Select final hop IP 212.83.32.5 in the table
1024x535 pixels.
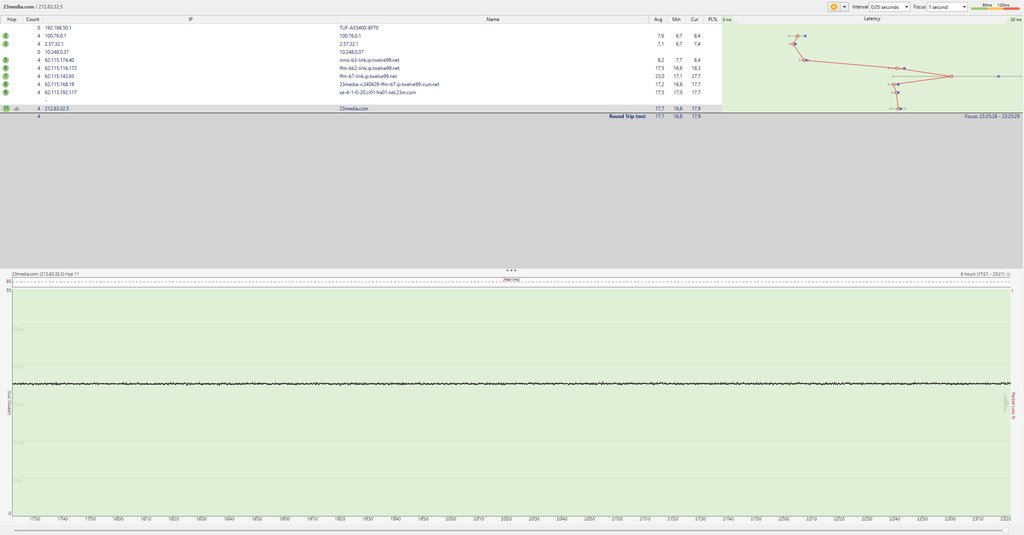(57, 108)
